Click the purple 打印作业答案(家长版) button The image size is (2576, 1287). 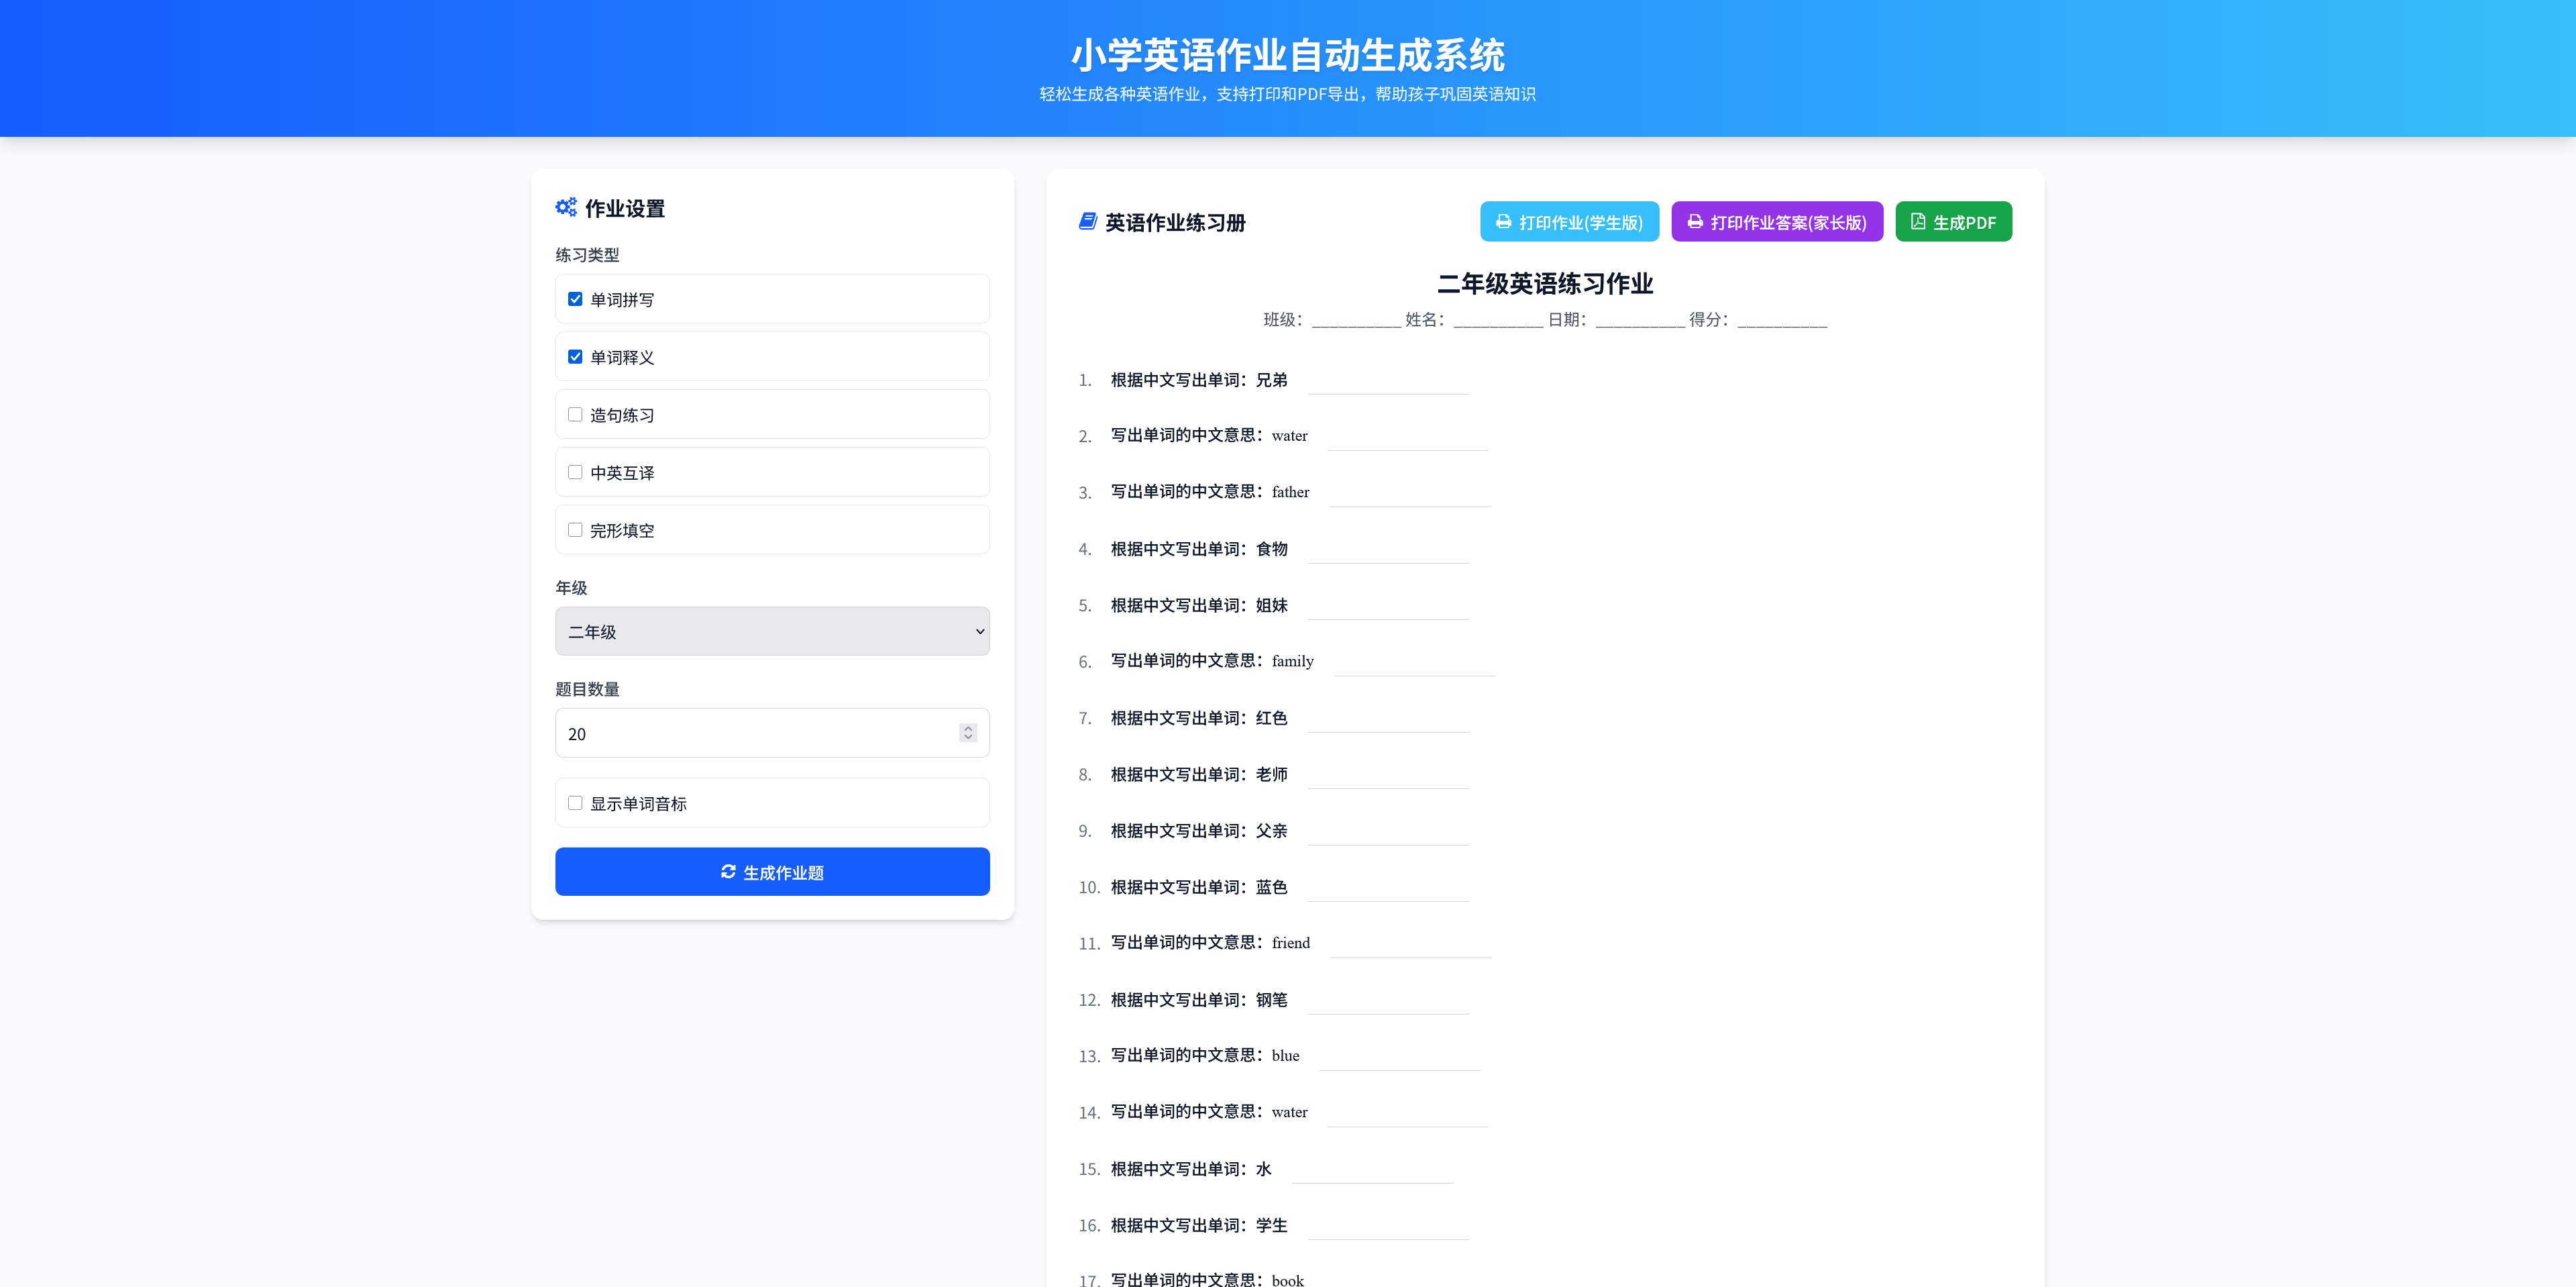[1777, 221]
